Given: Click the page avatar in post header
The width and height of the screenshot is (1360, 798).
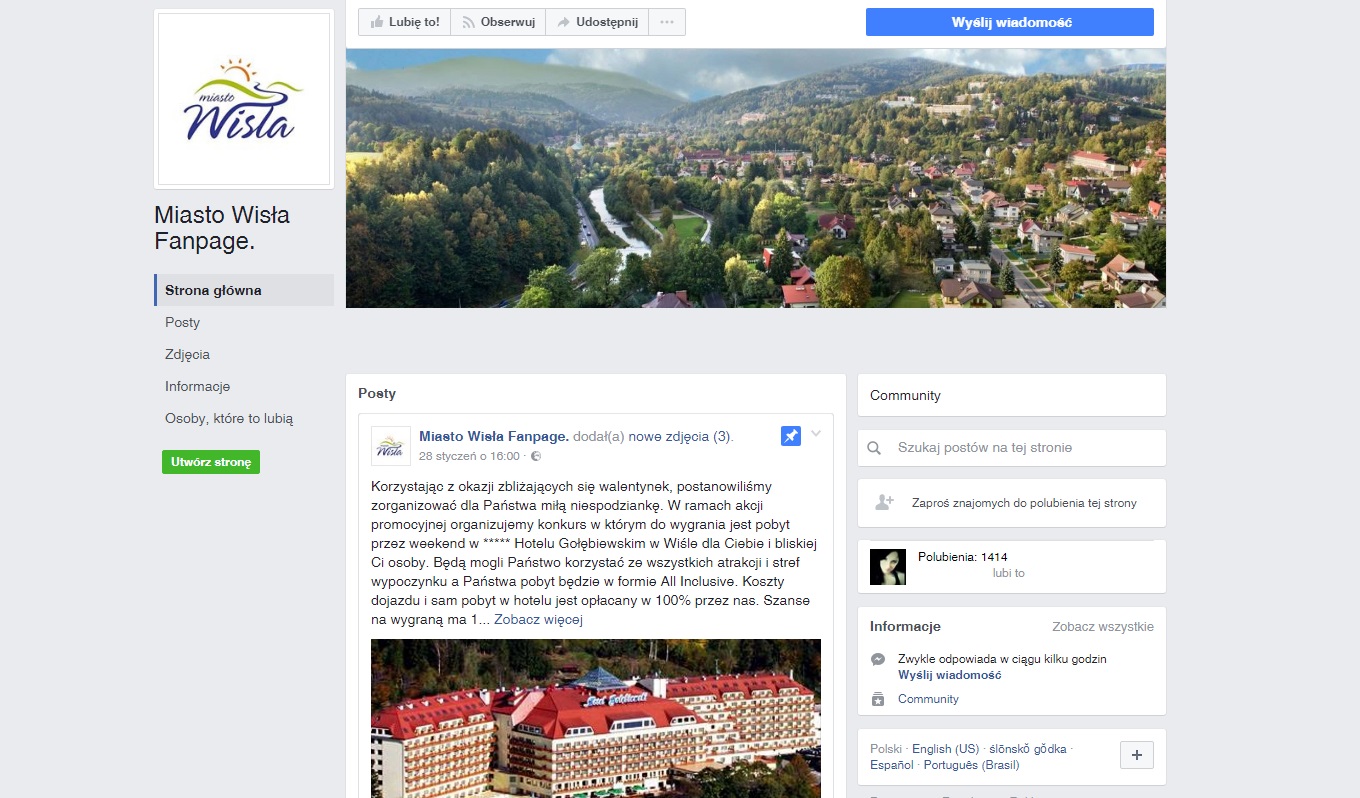Looking at the screenshot, I should [391, 446].
